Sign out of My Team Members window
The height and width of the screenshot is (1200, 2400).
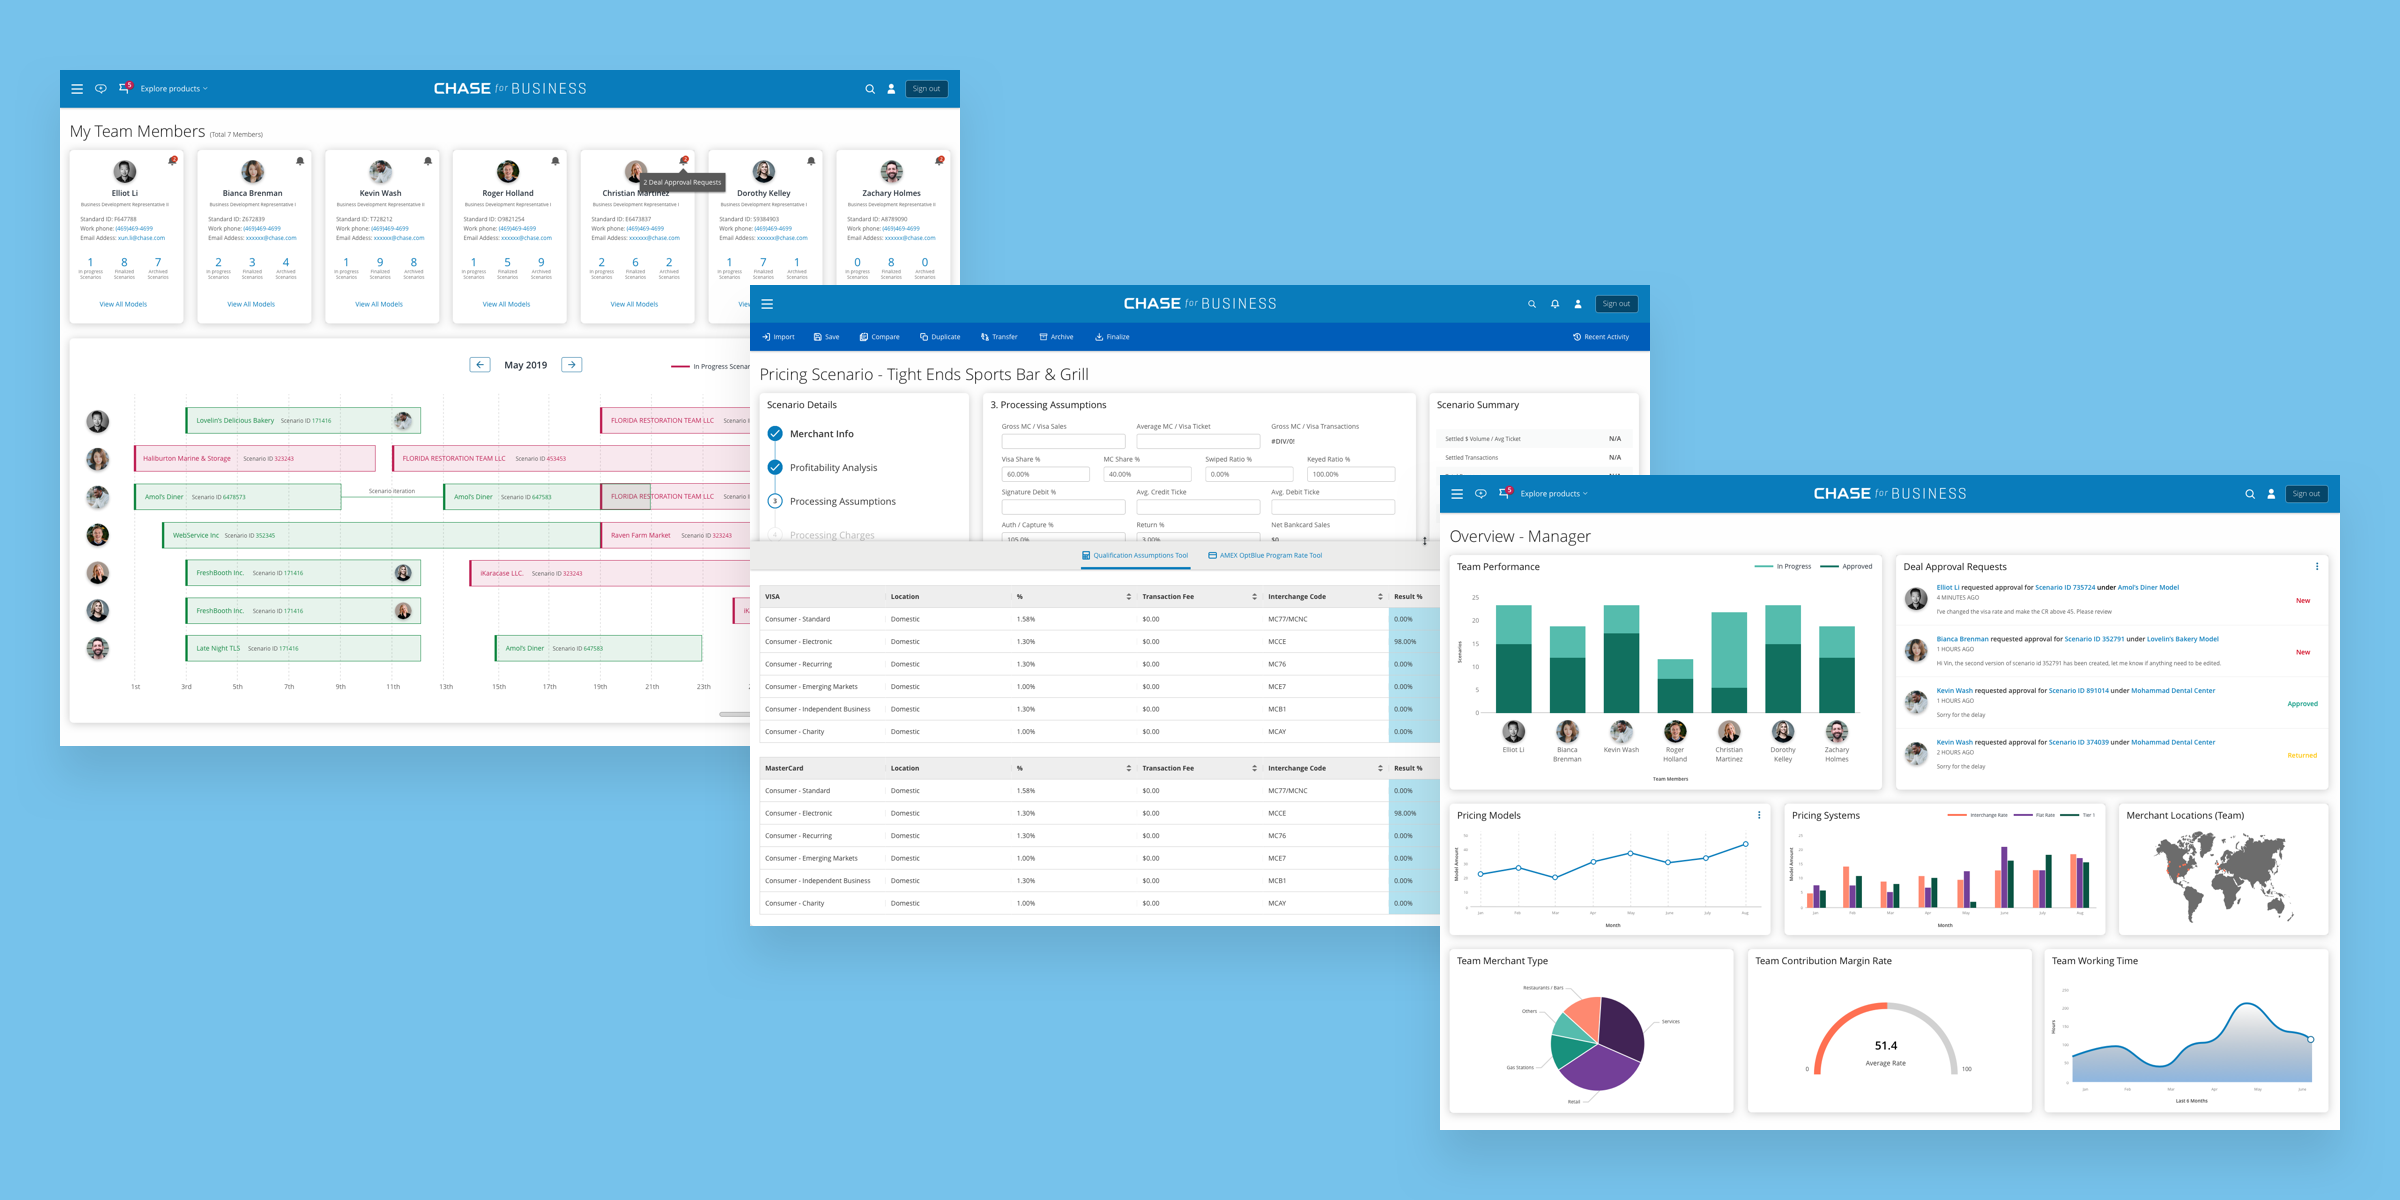926,89
